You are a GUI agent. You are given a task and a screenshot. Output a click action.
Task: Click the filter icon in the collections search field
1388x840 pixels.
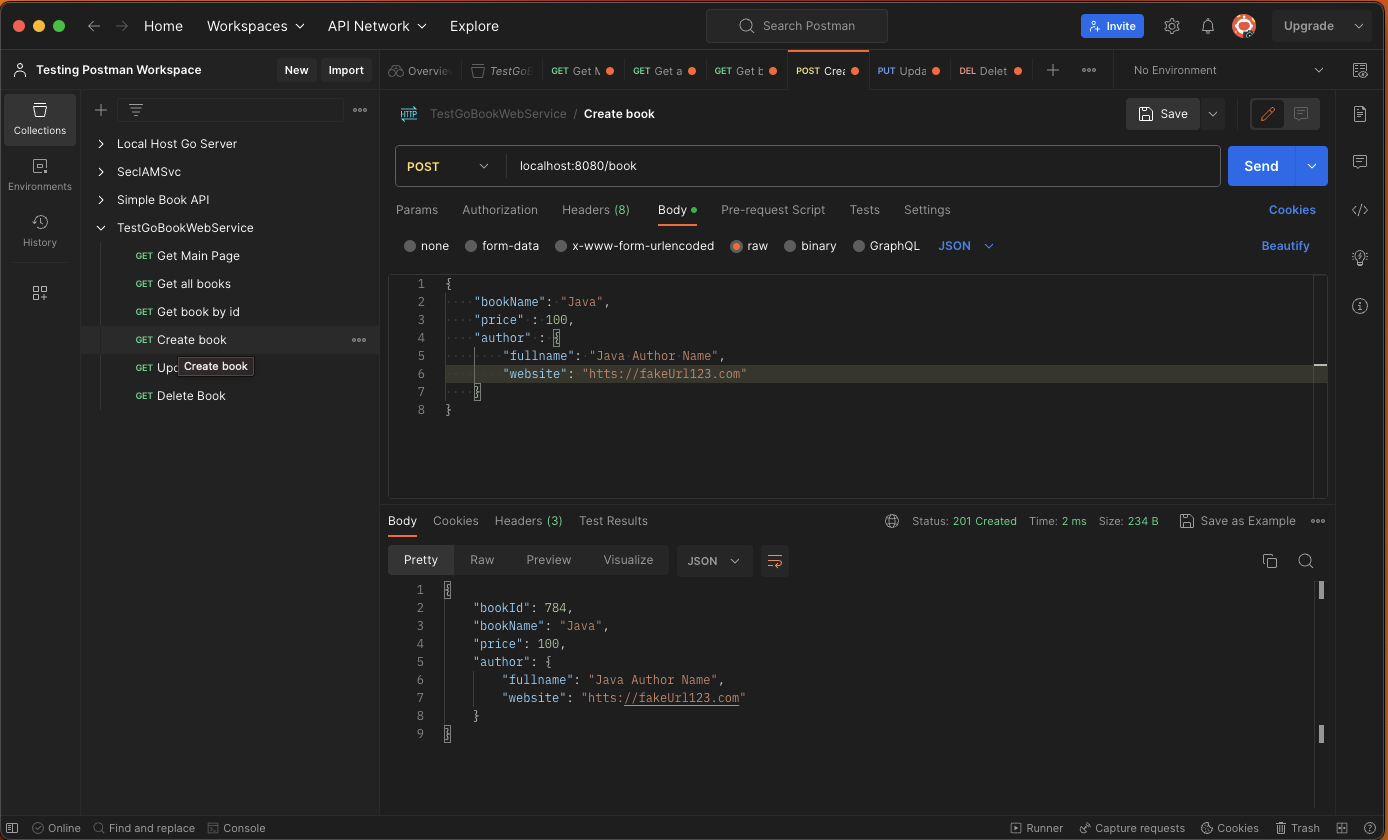tap(136, 110)
